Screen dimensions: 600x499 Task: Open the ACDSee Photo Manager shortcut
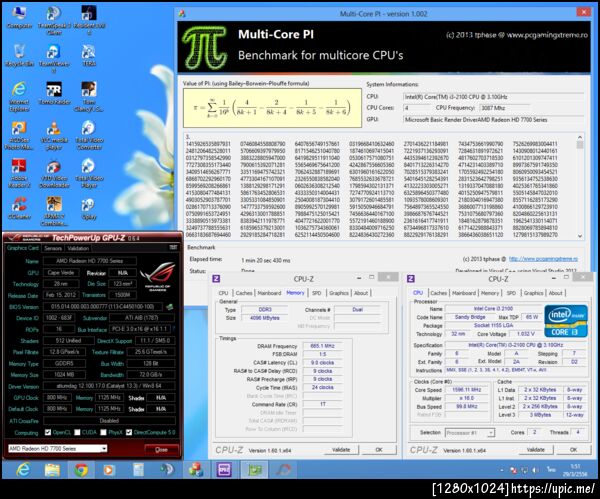[19, 135]
